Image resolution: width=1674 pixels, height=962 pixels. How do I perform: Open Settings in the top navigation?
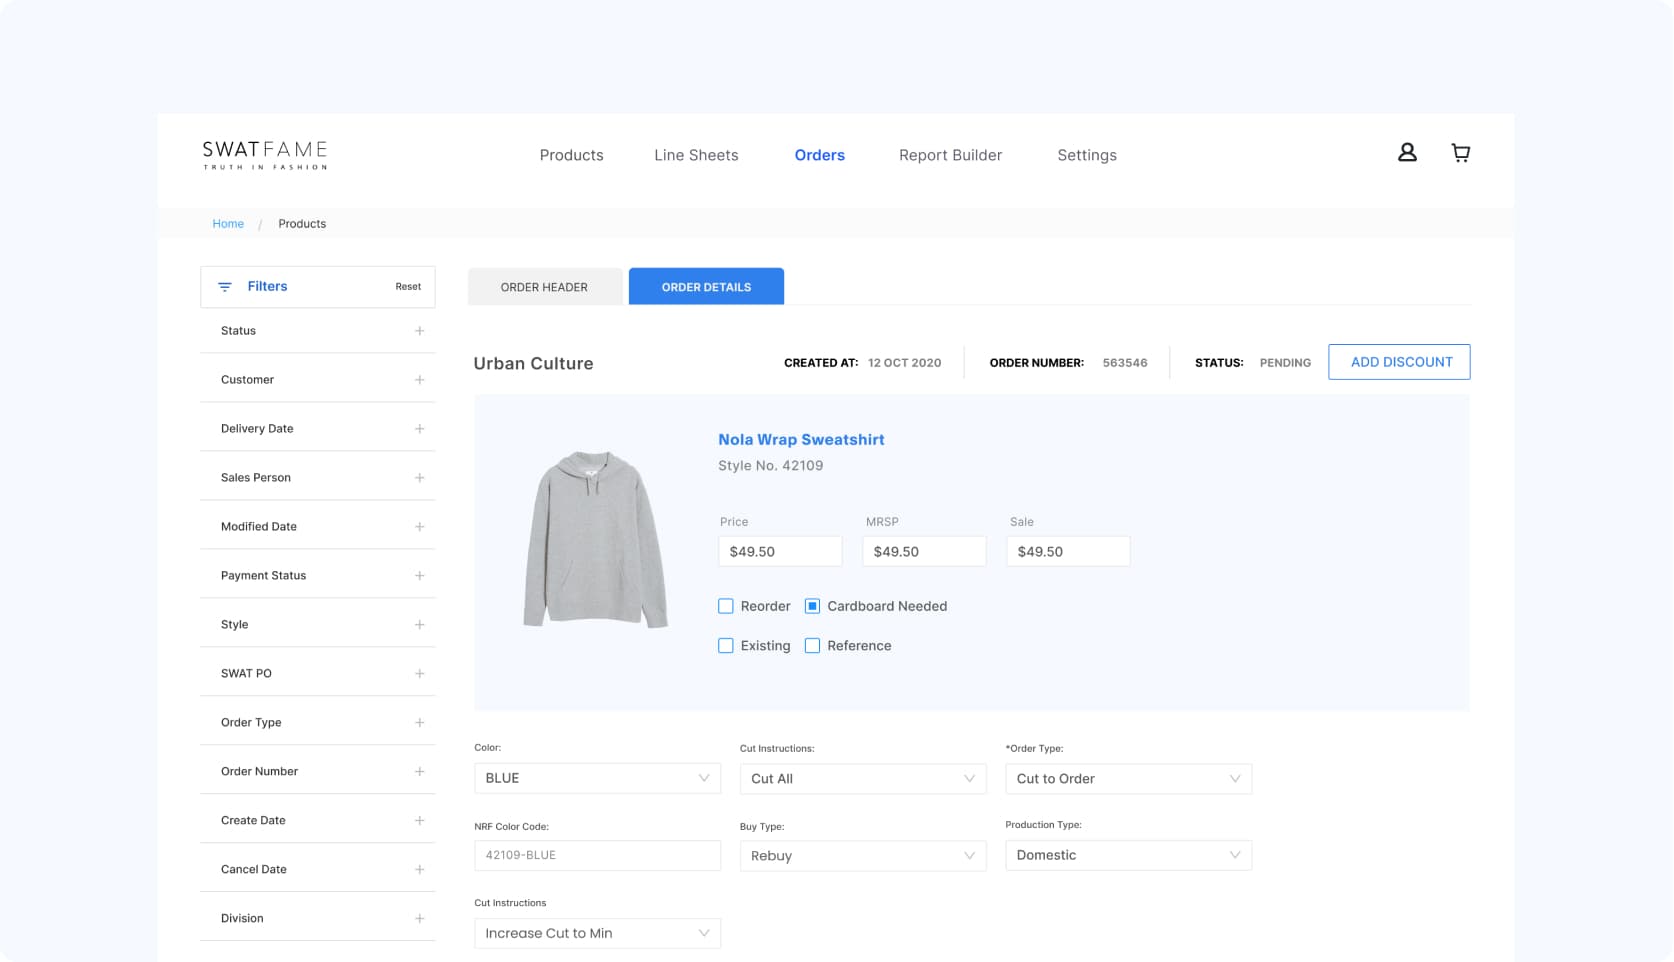coord(1087,155)
